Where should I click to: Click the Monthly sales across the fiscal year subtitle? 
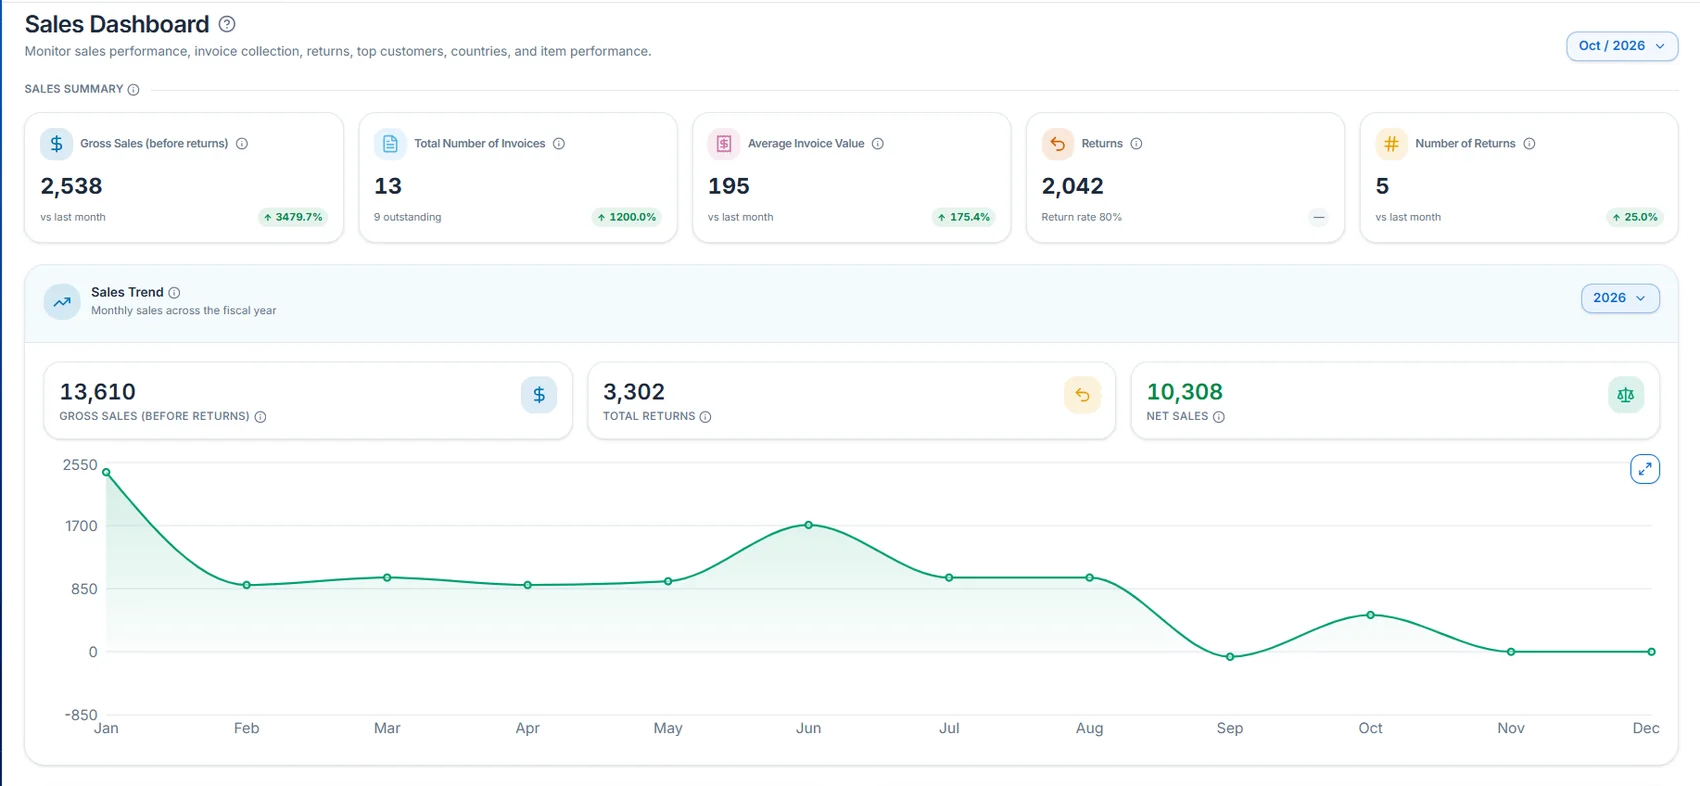184,311
